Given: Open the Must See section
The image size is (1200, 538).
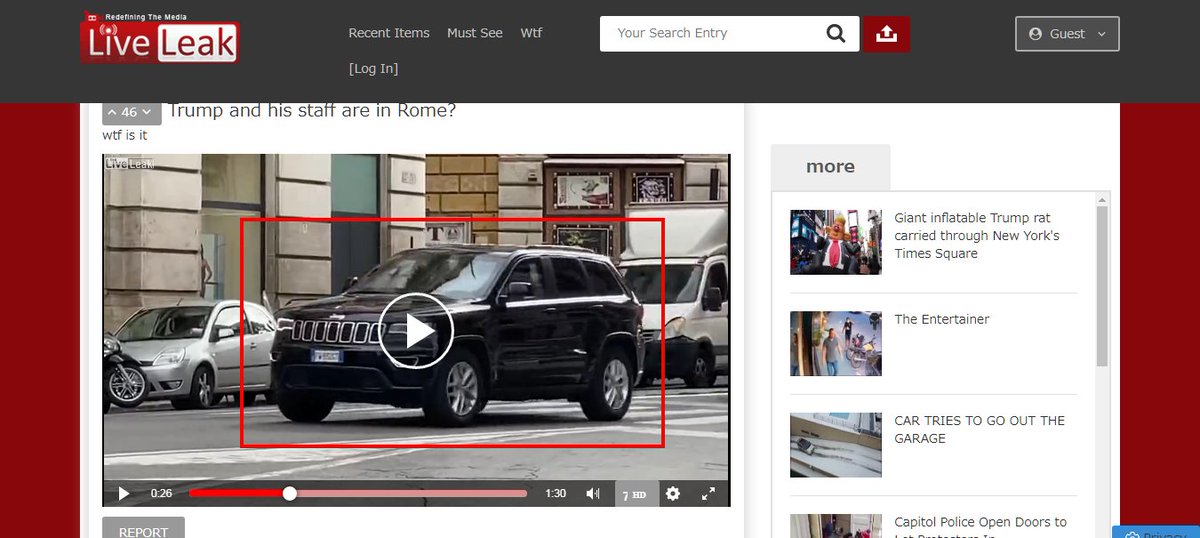Looking at the screenshot, I should [x=475, y=33].
